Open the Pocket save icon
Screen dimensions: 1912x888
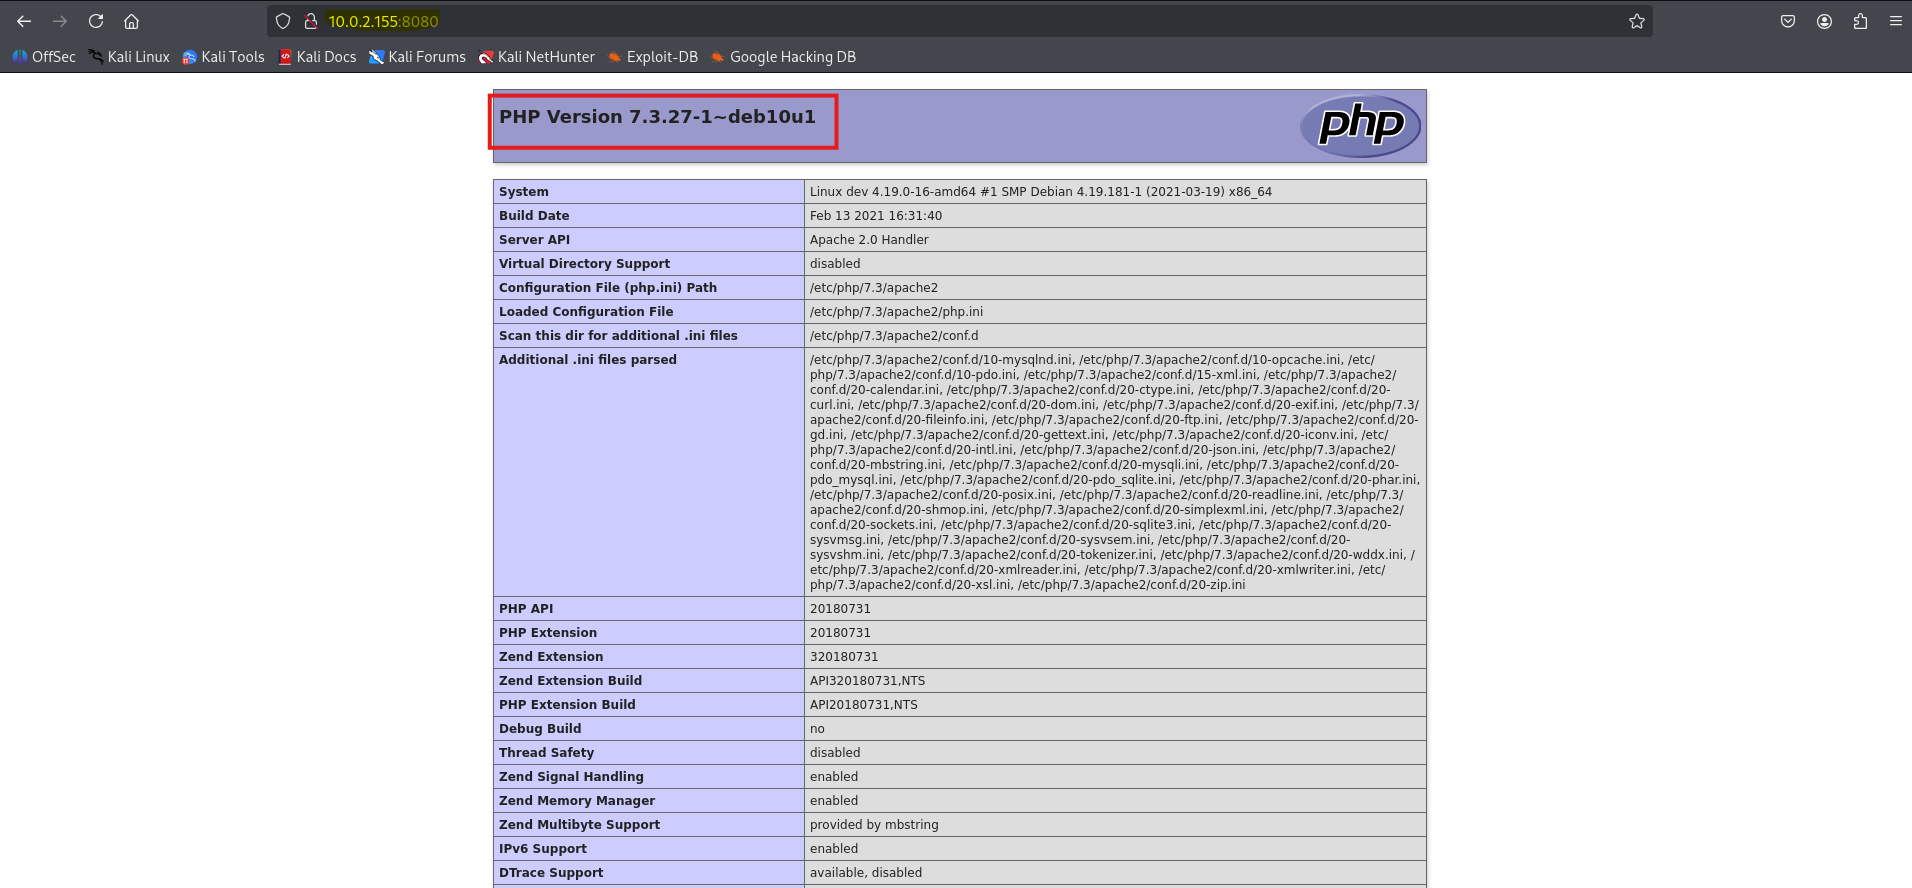[1788, 21]
